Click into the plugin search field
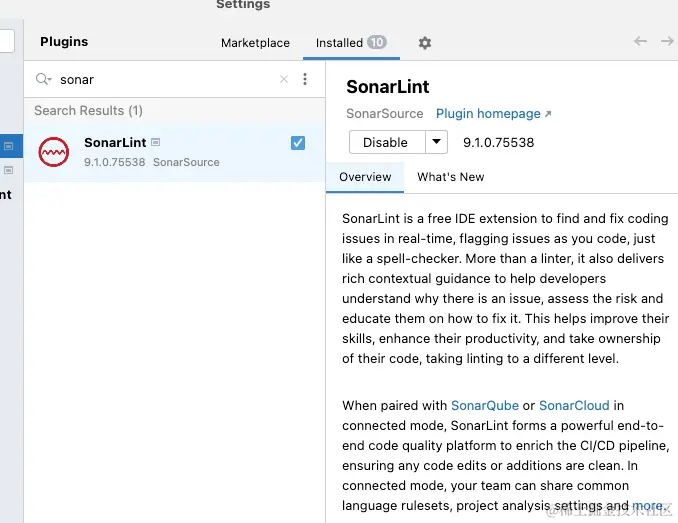 pyautogui.click(x=165, y=79)
